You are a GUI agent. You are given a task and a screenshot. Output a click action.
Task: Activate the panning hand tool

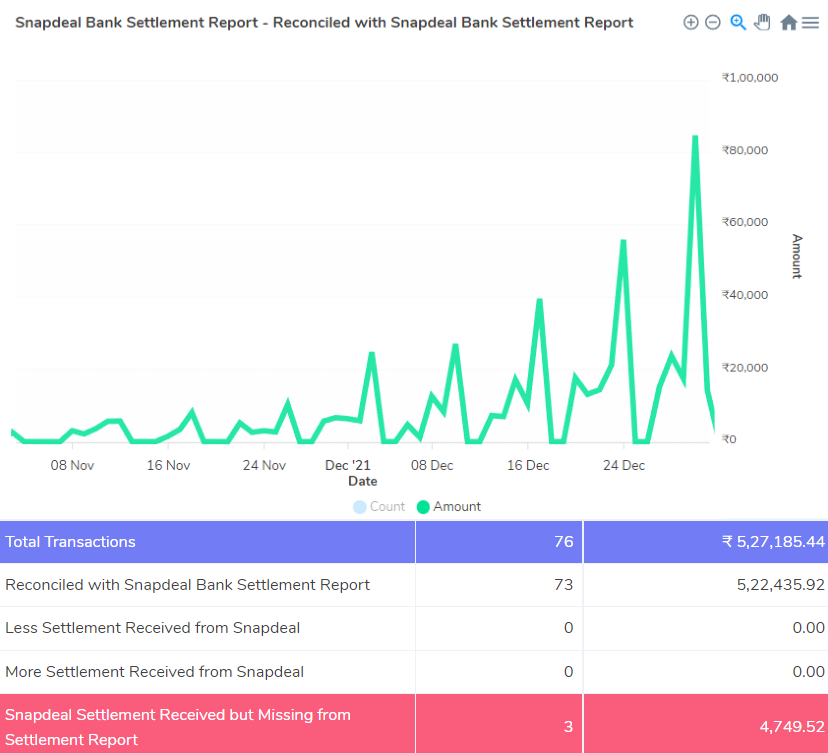coord(762,22)
